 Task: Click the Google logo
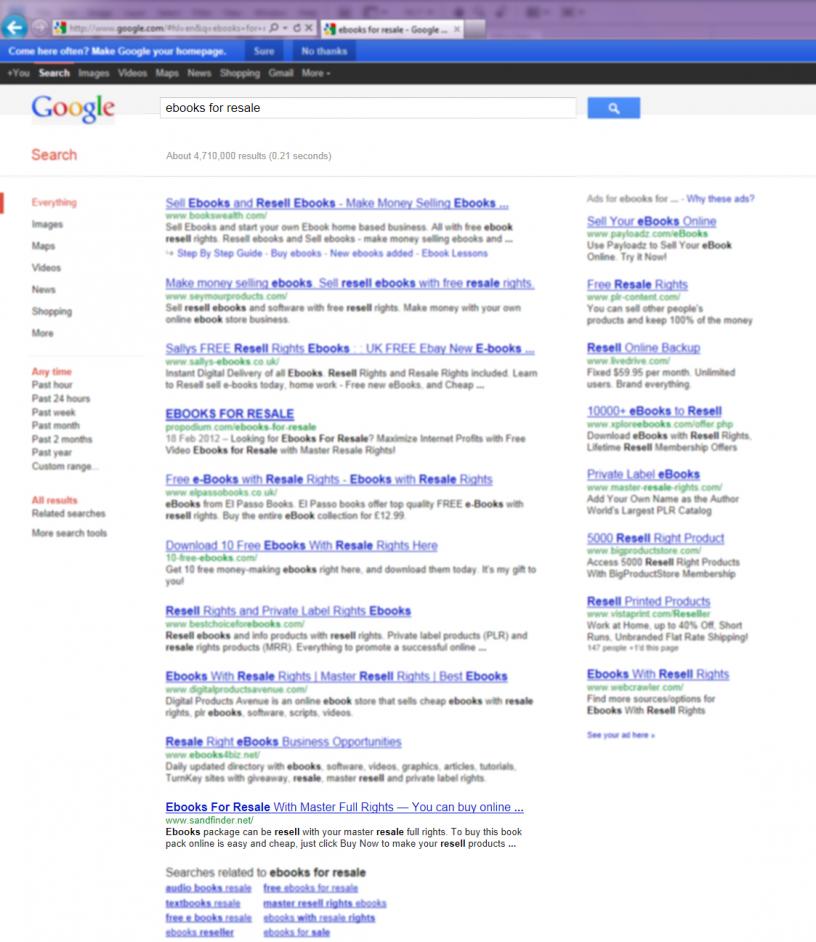click(x=73, y=109)
